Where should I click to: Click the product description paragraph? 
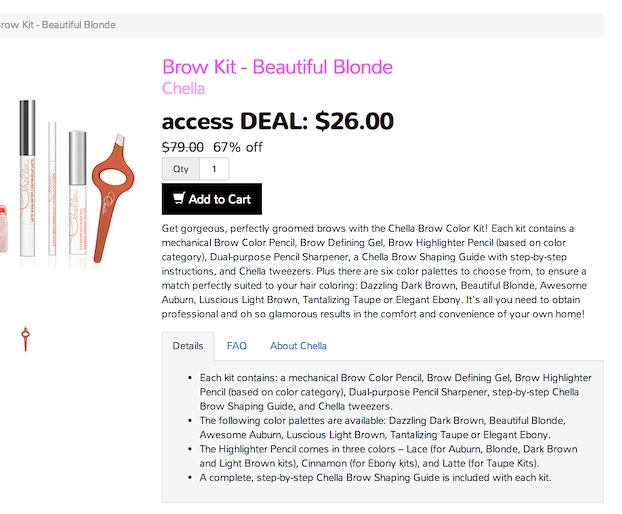(373, 271)
